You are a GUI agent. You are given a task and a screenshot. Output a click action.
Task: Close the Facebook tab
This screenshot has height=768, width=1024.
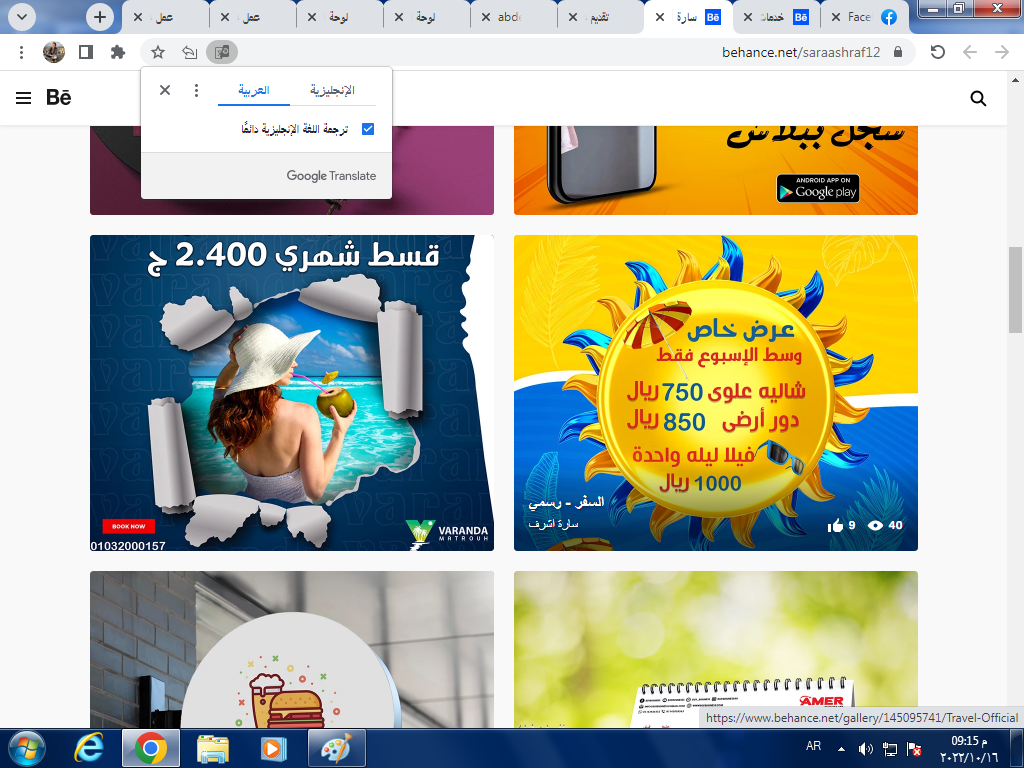[835, 17]
